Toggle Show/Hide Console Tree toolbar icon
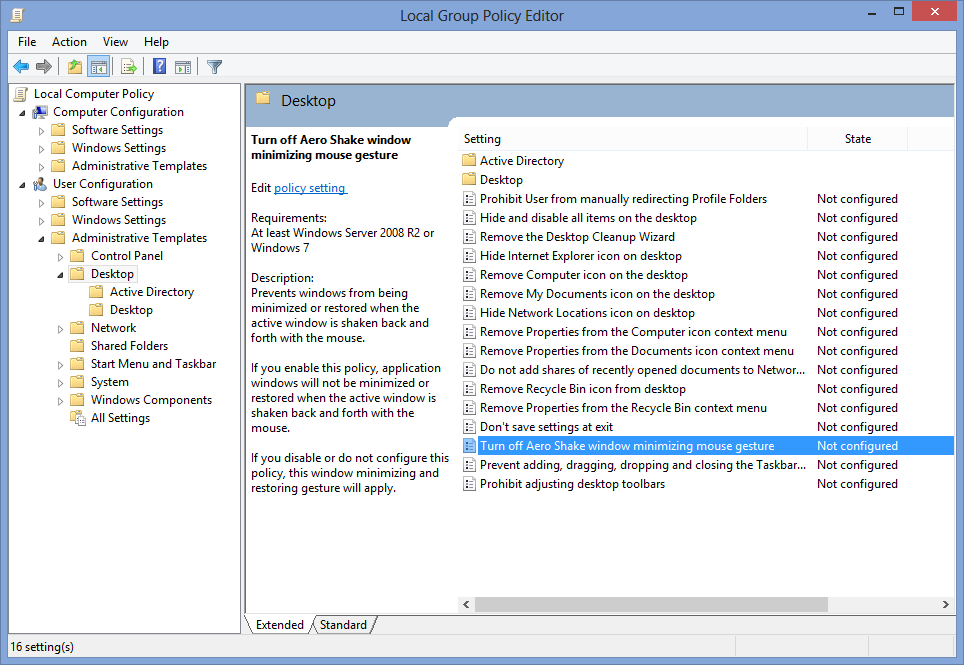964x665 pixels. point(98,66)
